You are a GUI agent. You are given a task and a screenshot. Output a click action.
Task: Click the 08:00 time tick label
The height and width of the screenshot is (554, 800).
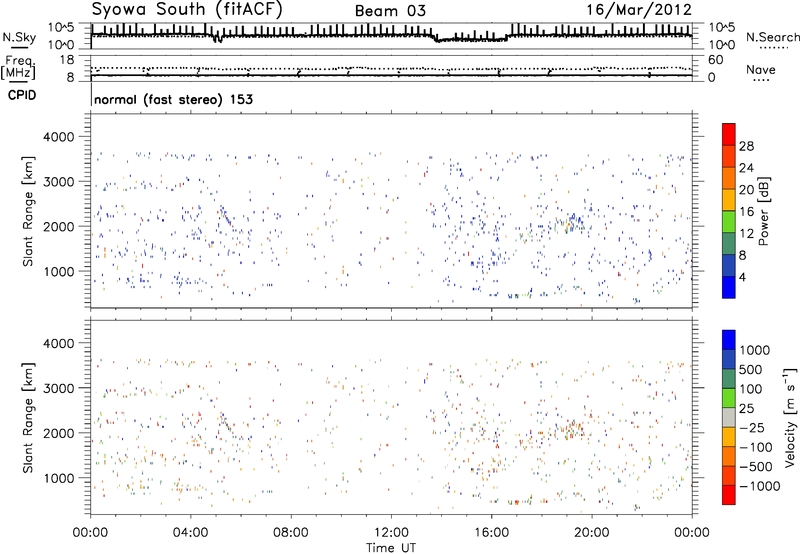[291, 533]
